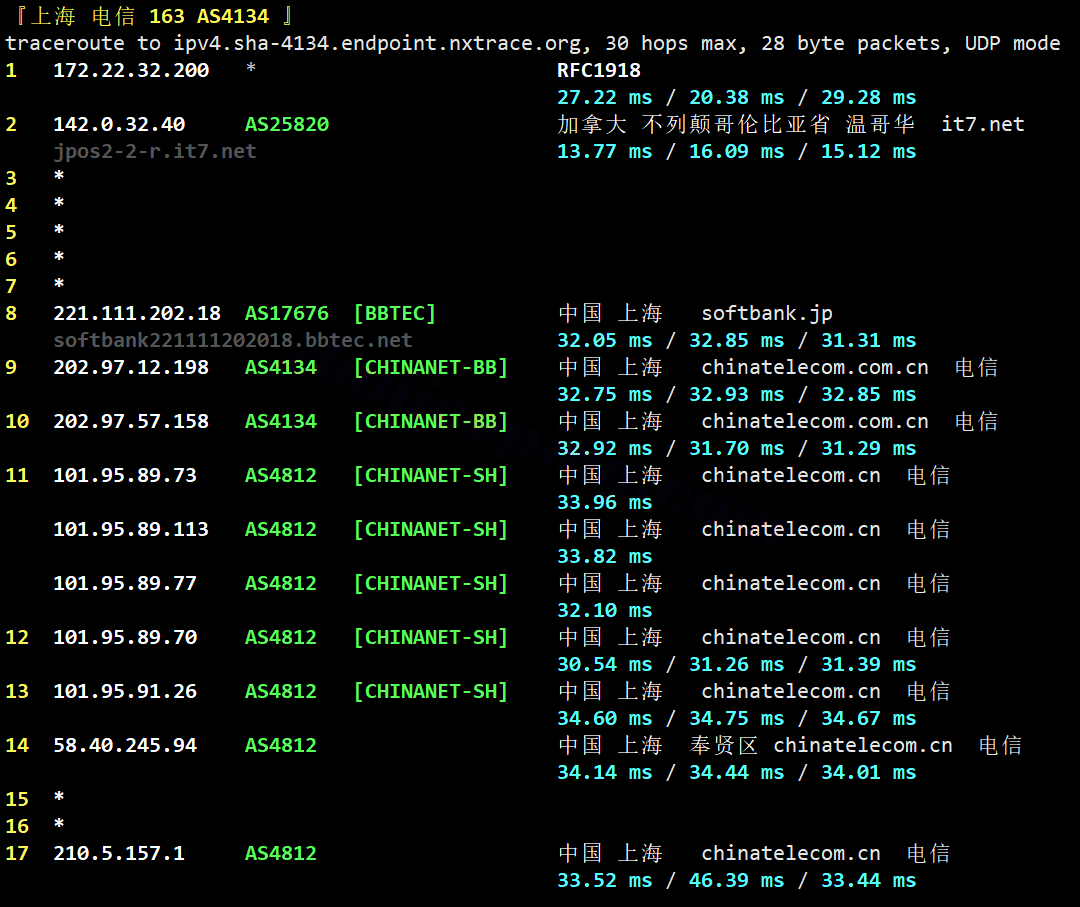Image resolution: width=1080 pixels, height=907 pixels.
Task: Select latency 15.12 ms on hop 2
Action: coord(869,151)
